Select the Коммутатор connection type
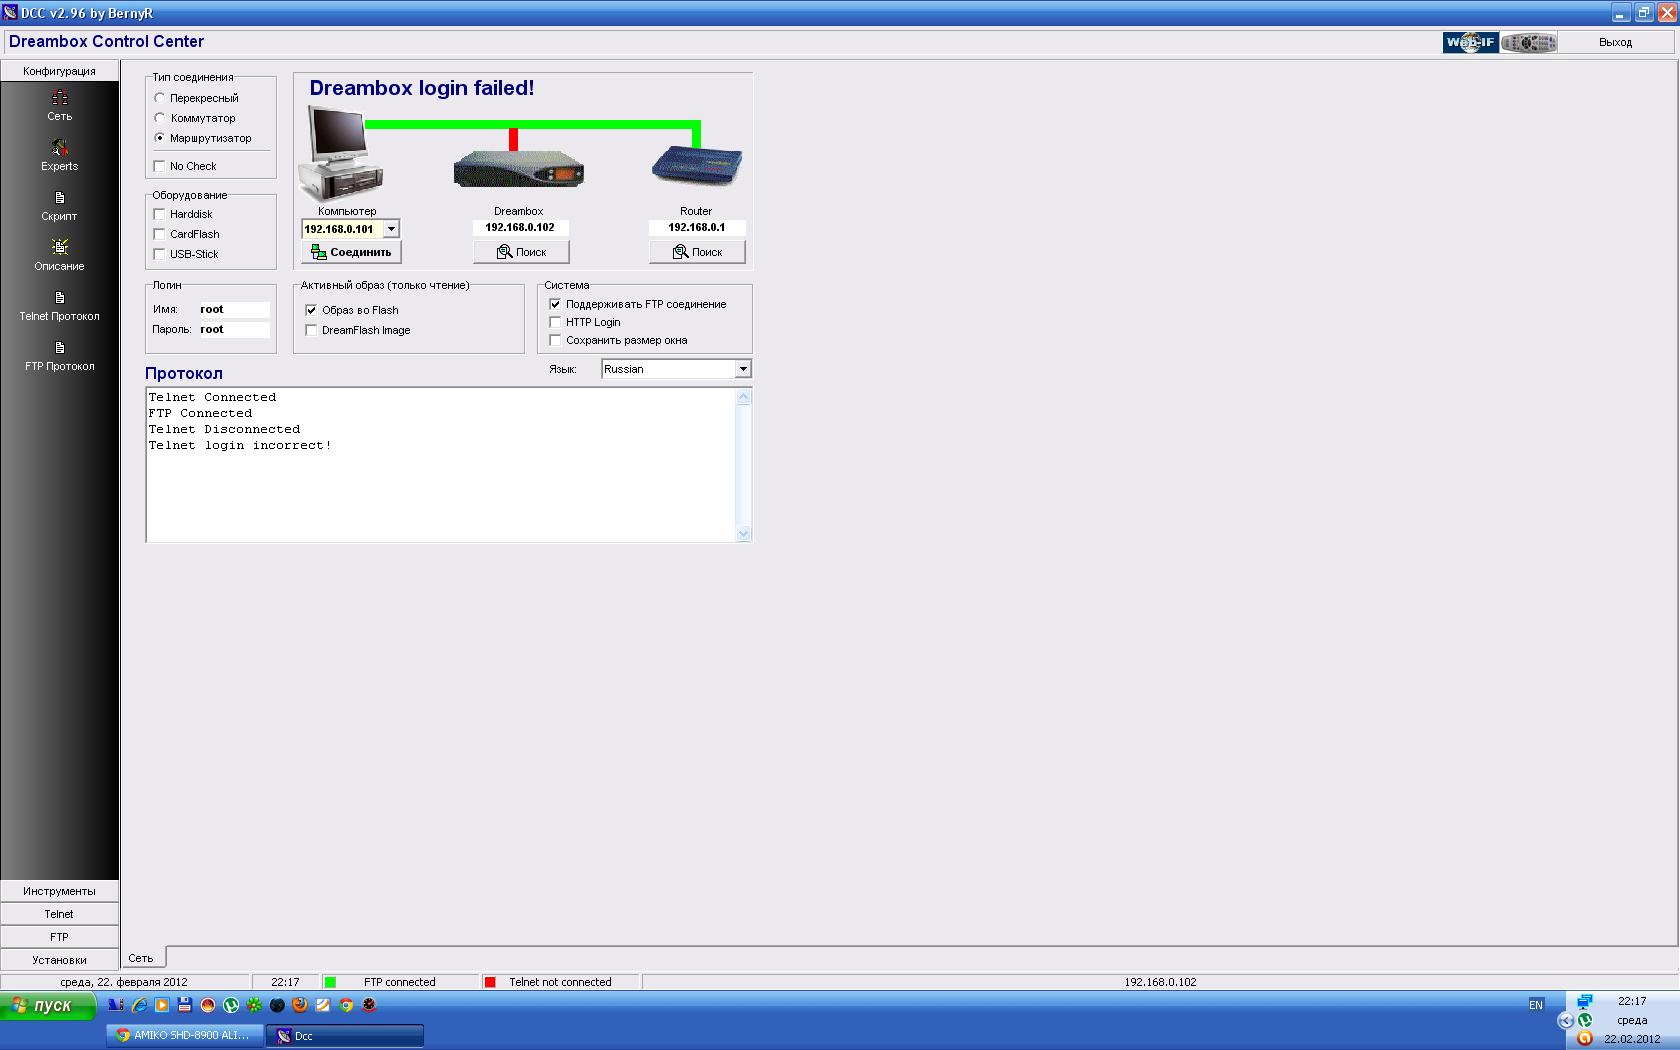1680x1050 pixels. (159, 118)
